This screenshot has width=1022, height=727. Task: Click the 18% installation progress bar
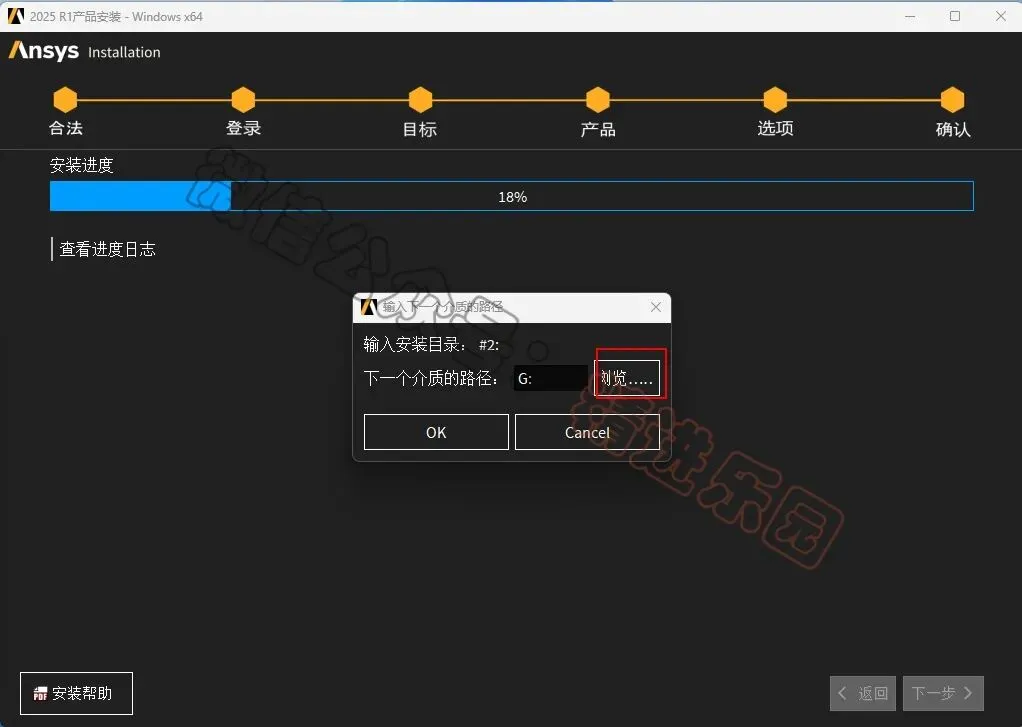click(x=512, y=196)
